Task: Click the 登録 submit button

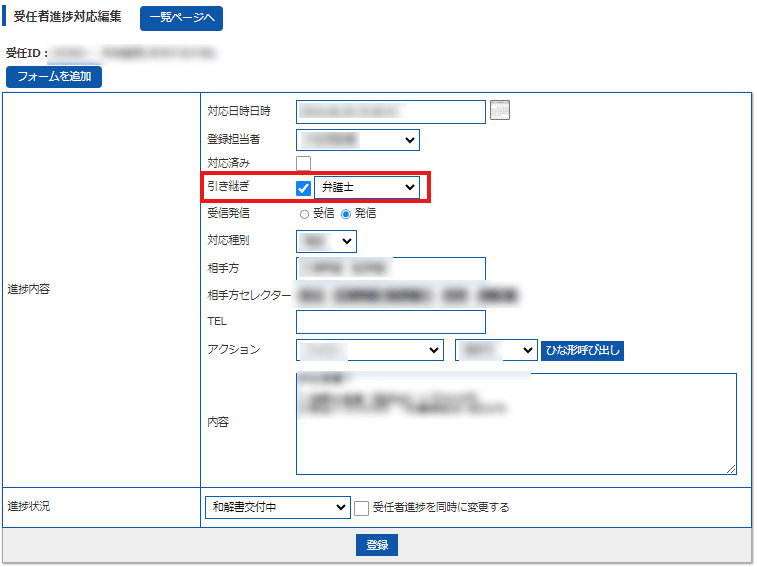Action: pos(377,545)
